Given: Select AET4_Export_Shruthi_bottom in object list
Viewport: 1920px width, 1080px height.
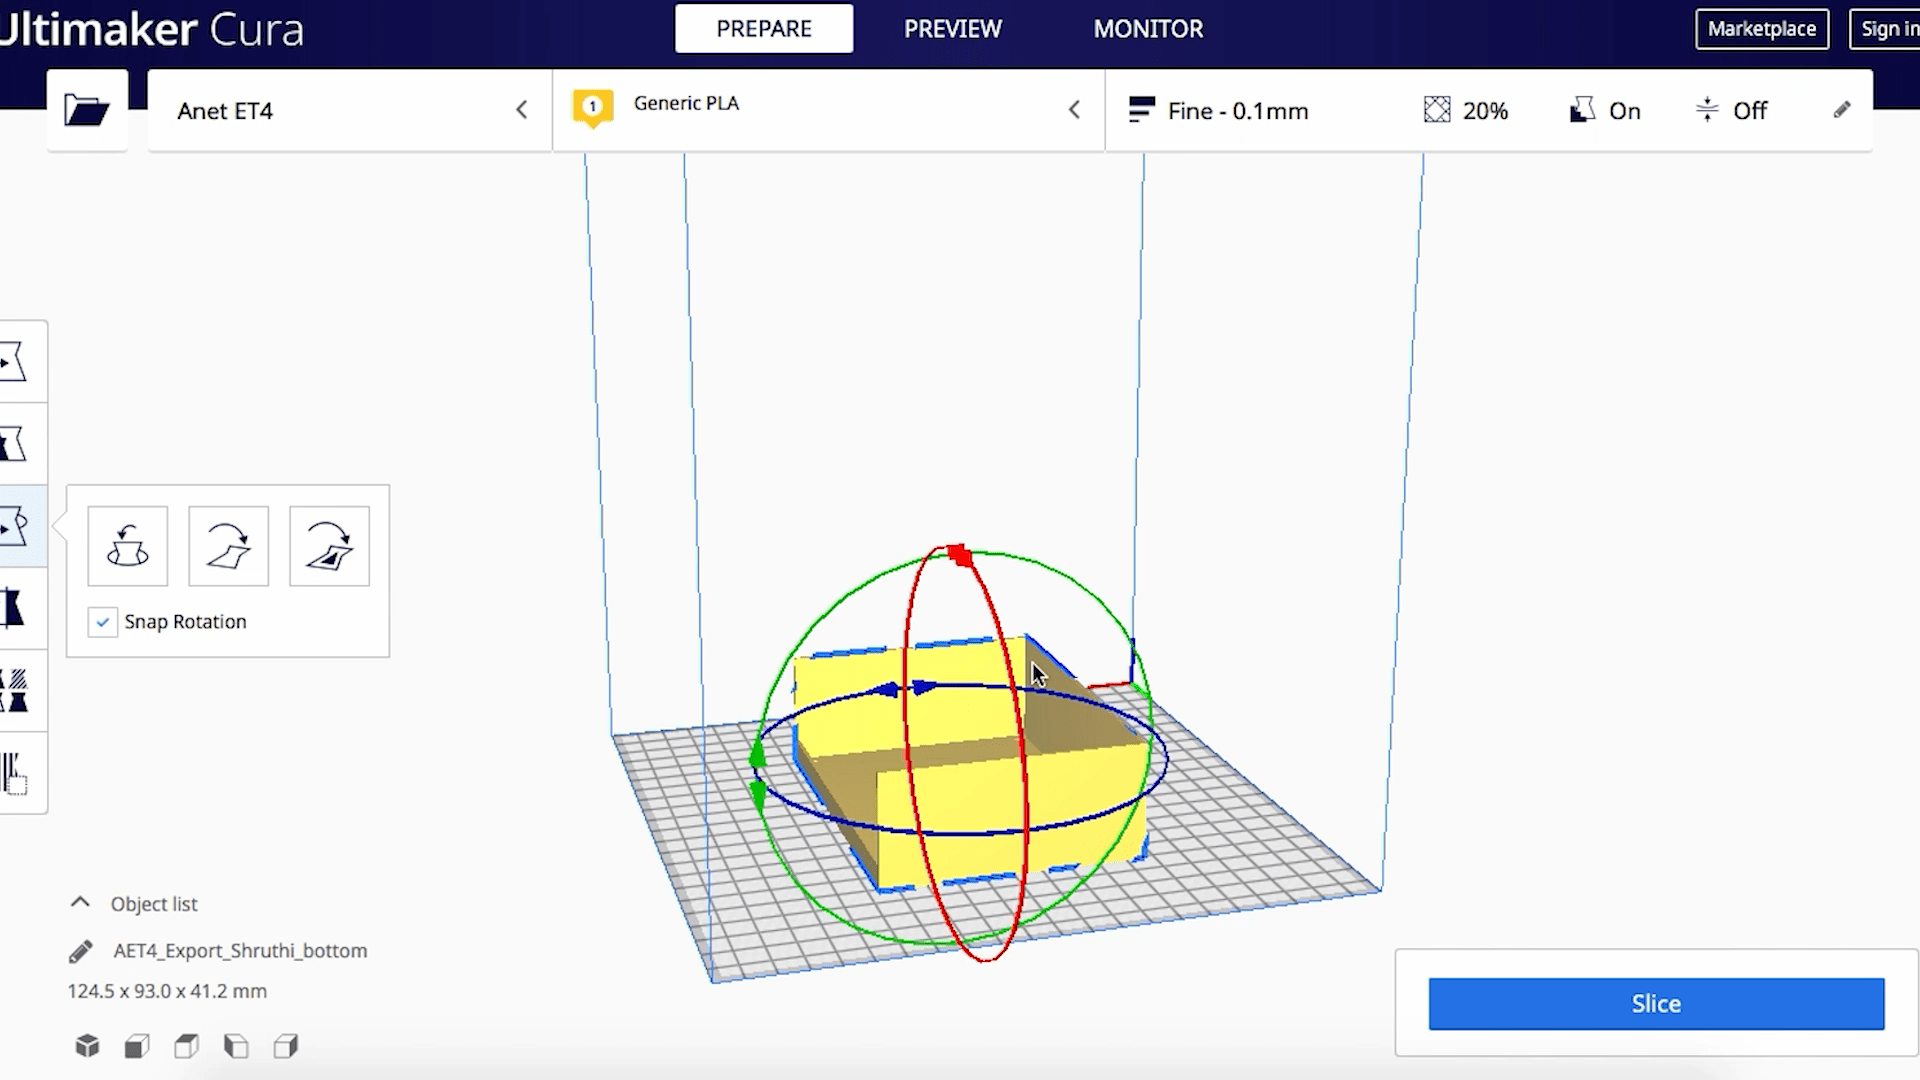Looking at the screenshot, I should click(240, 951).
